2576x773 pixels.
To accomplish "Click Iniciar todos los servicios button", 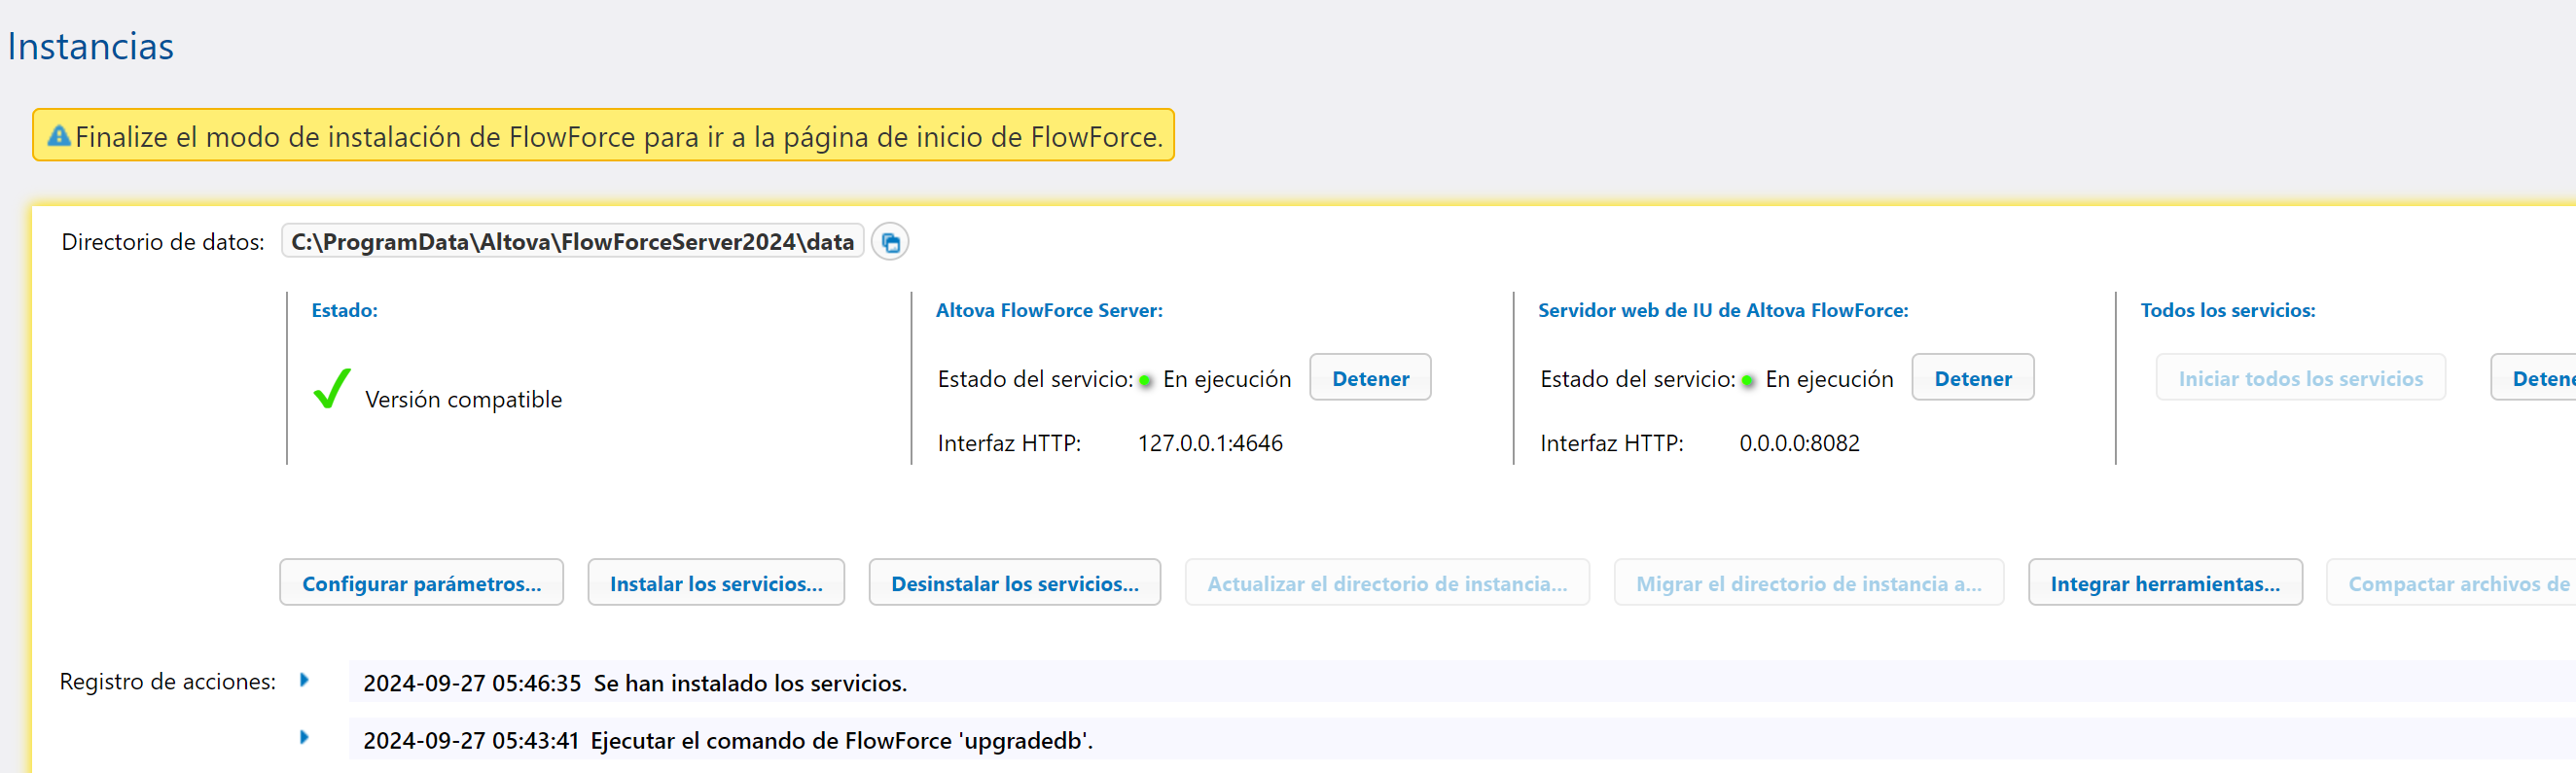I will pos(2299,378).
